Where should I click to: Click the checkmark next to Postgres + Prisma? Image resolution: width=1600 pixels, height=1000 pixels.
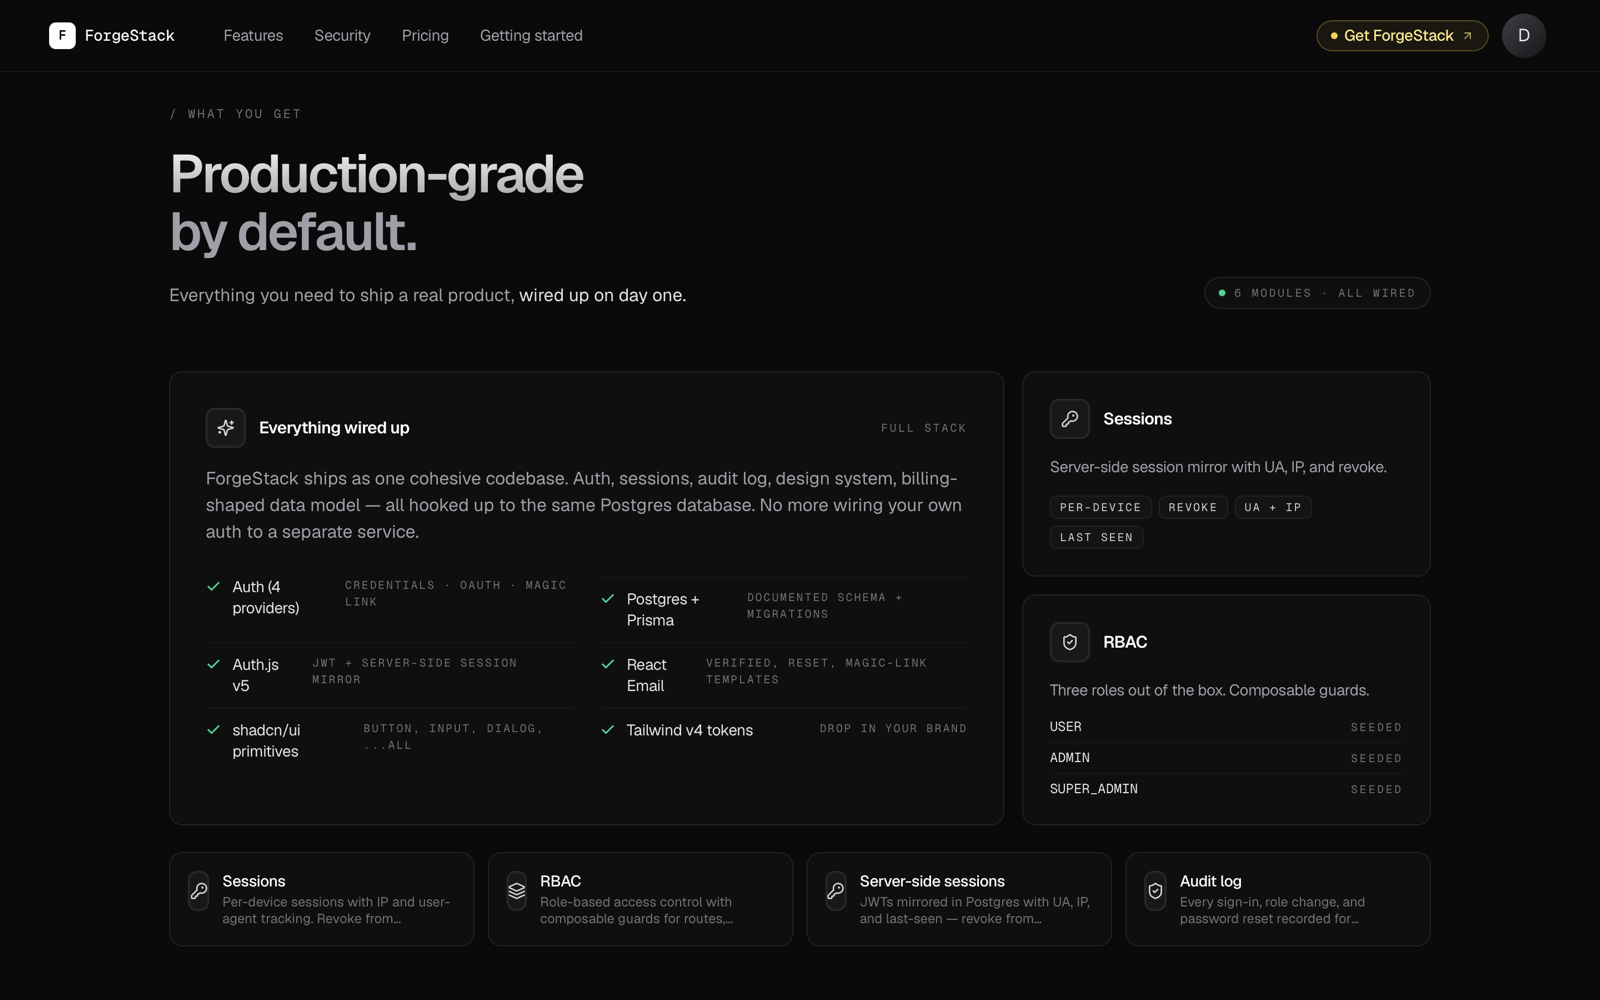coord(607,599)
